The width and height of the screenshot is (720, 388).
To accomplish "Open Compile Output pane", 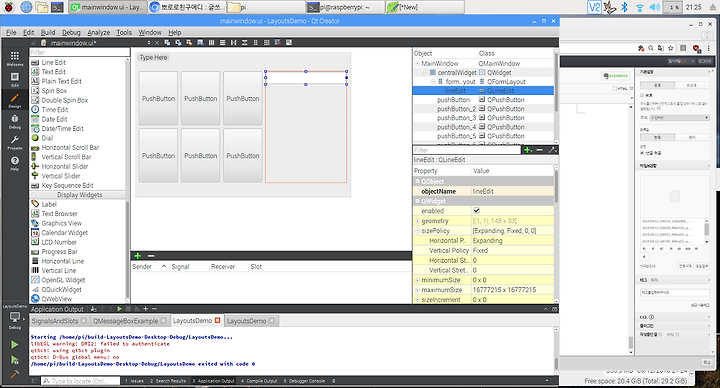I will tap(259, 381).
